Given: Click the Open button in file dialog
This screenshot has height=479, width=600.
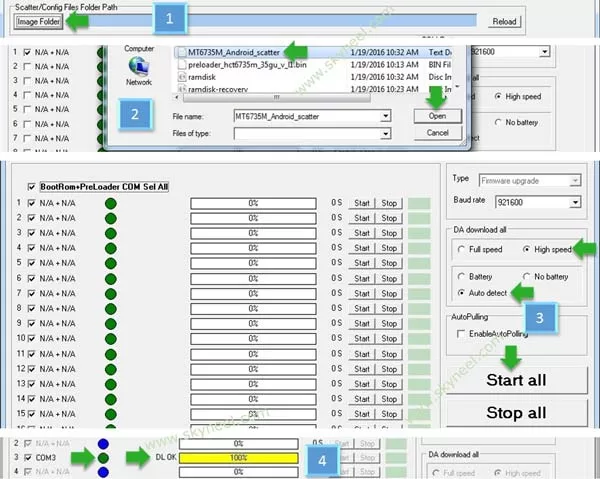Looking at the screenshot, I should click(x=437, y=116).
